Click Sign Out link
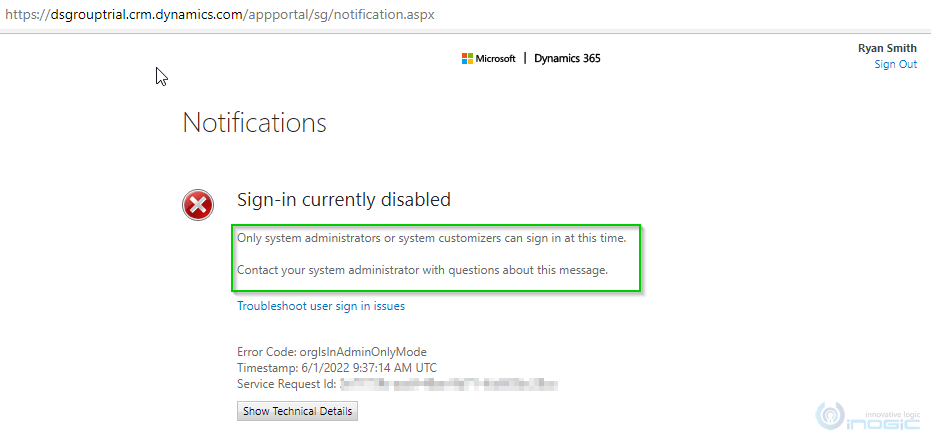This screenshot has width=931, height=444. [895, 64]
